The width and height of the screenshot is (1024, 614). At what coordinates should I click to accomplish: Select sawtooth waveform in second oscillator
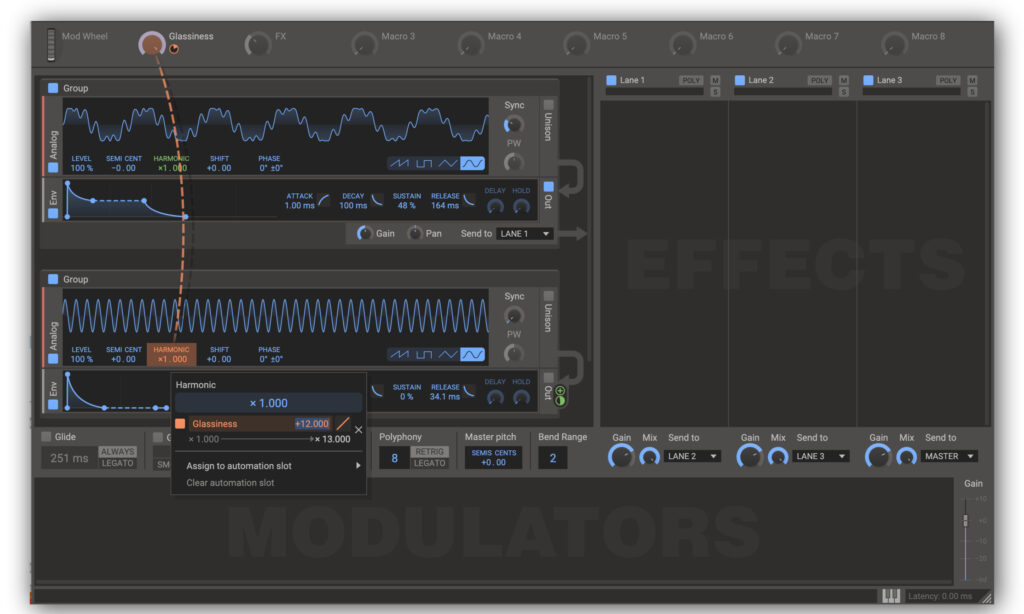coord(399,355)
